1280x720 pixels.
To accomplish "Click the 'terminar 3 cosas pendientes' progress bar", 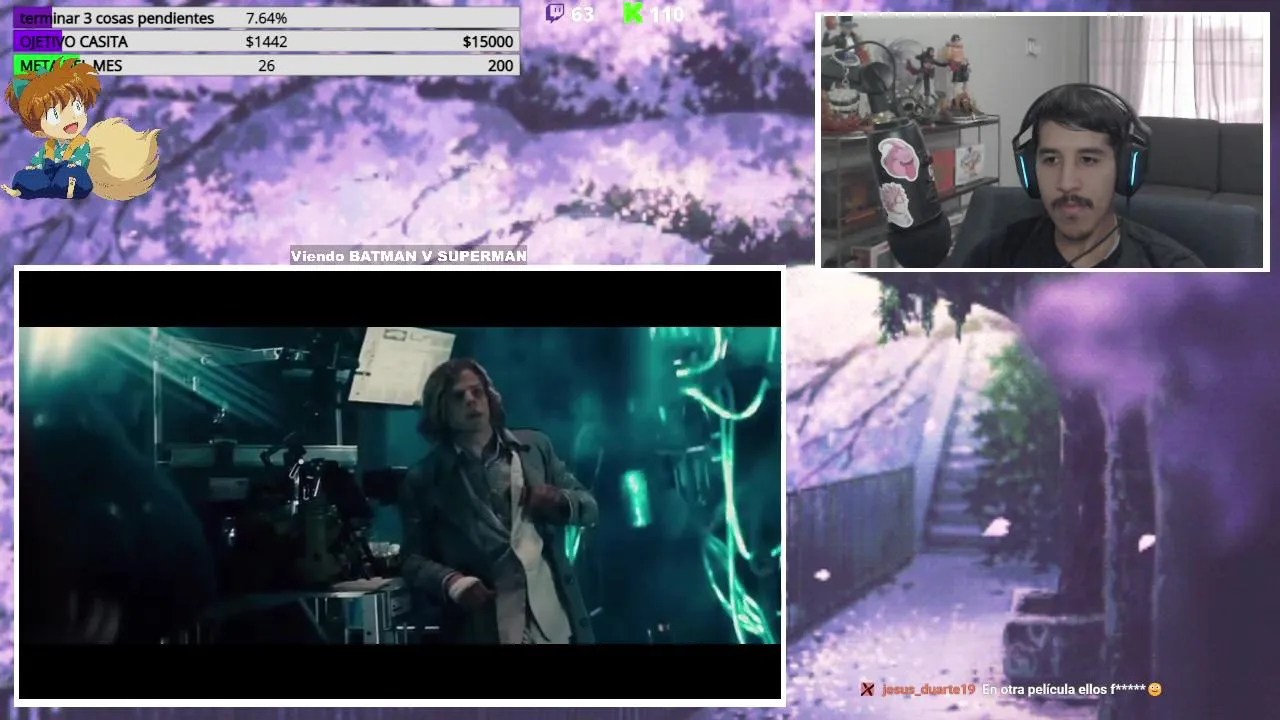I will pos(266,18).
